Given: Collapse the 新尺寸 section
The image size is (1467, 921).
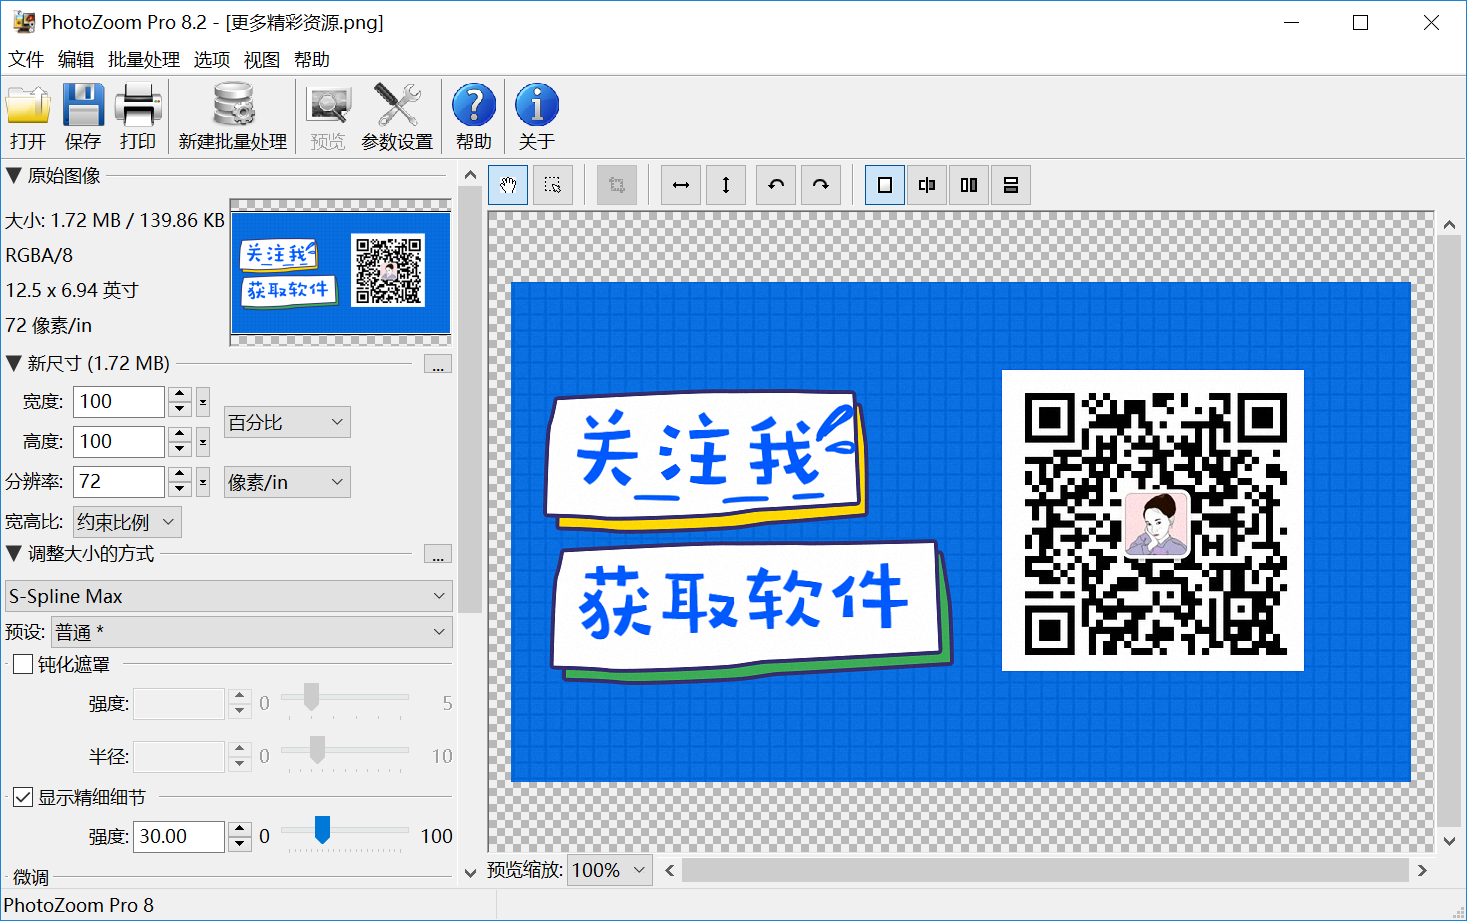Looking at the screenshot, I should 14,363.
